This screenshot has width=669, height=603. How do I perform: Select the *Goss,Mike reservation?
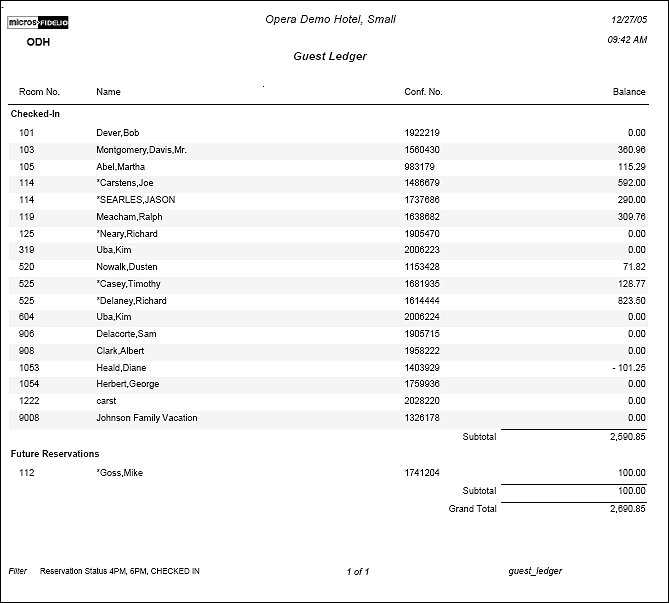(x=119, y=473)
